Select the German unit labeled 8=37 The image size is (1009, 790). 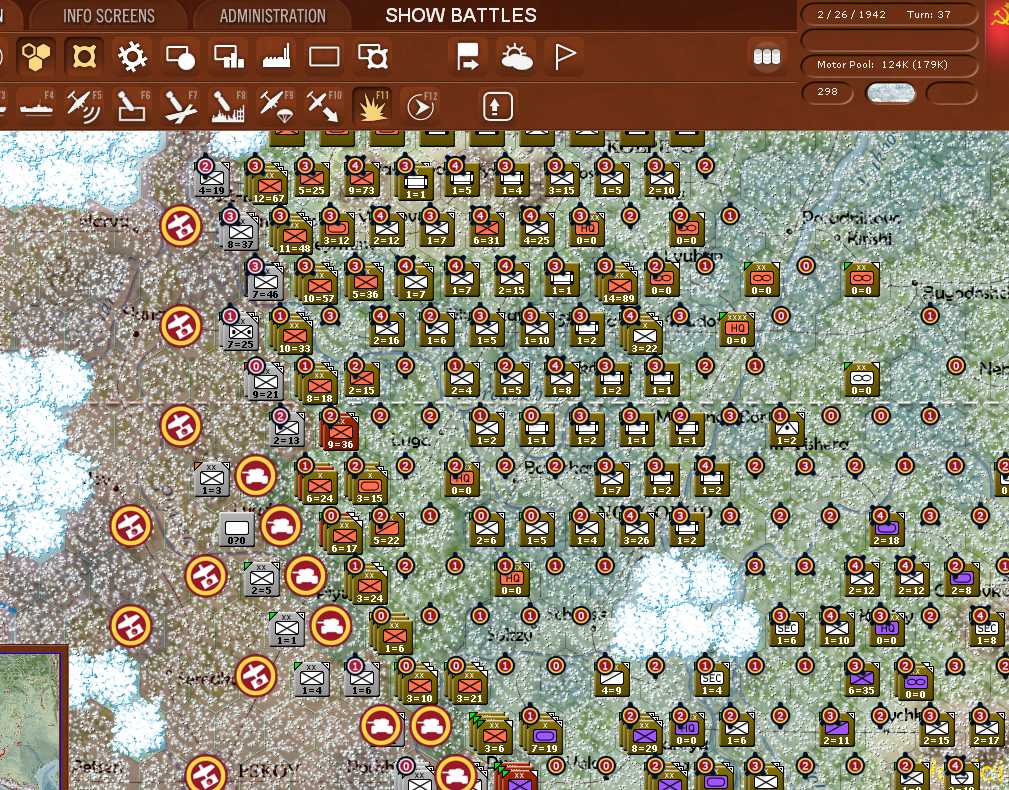239,232
